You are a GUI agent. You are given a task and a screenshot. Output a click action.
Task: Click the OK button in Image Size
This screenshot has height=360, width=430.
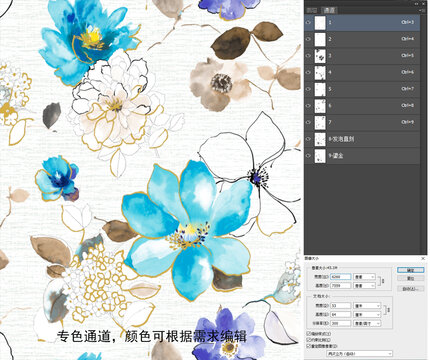410,270
